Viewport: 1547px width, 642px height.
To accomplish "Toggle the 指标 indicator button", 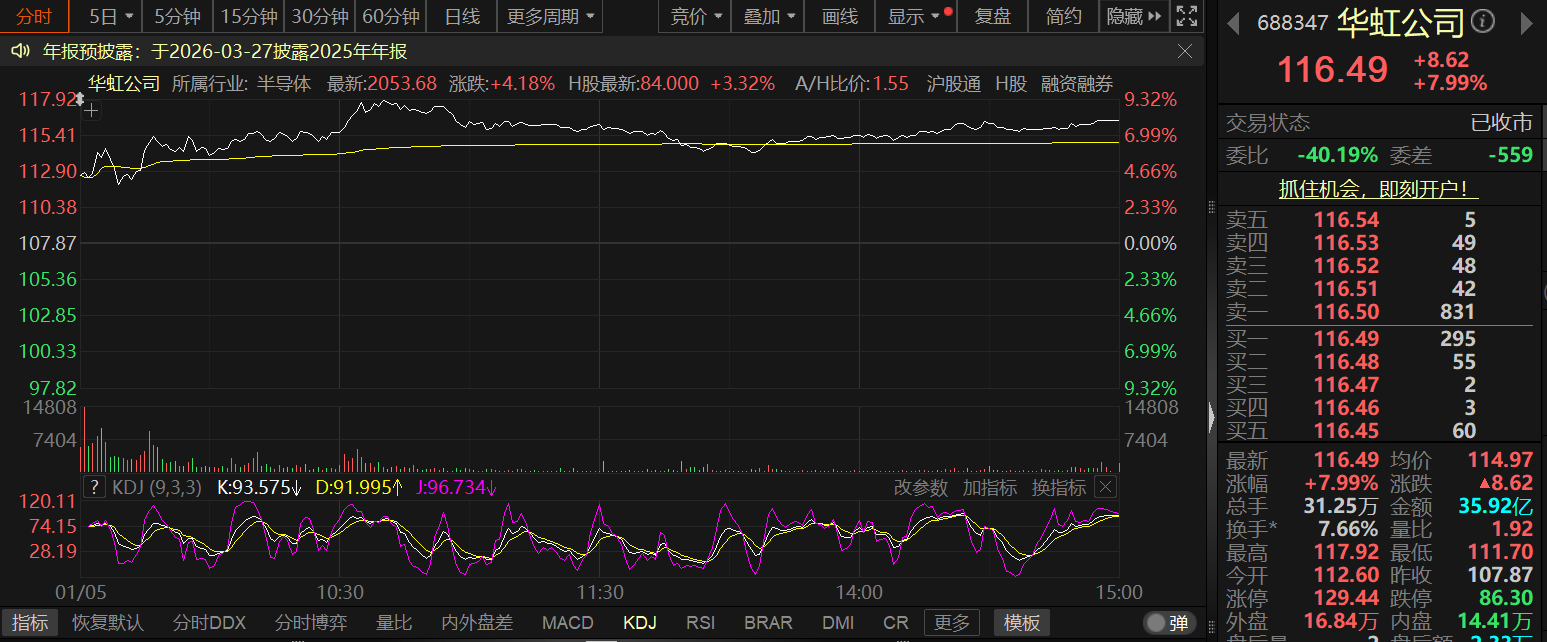I will (x=30, y=623).
